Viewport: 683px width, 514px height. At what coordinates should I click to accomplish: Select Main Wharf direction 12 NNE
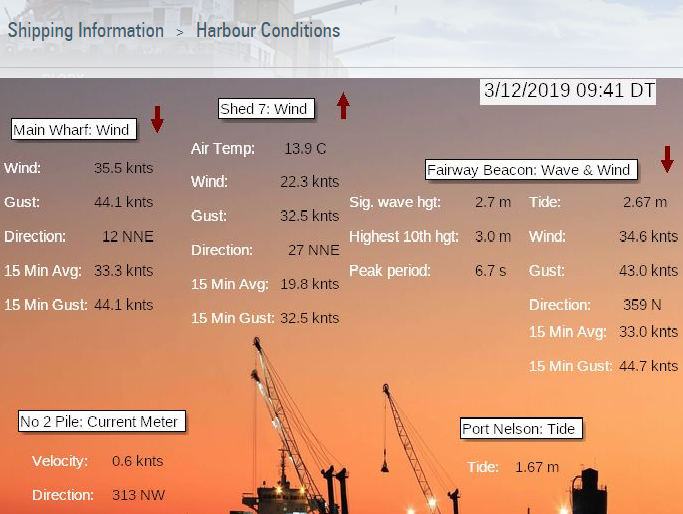pos(128,237)
